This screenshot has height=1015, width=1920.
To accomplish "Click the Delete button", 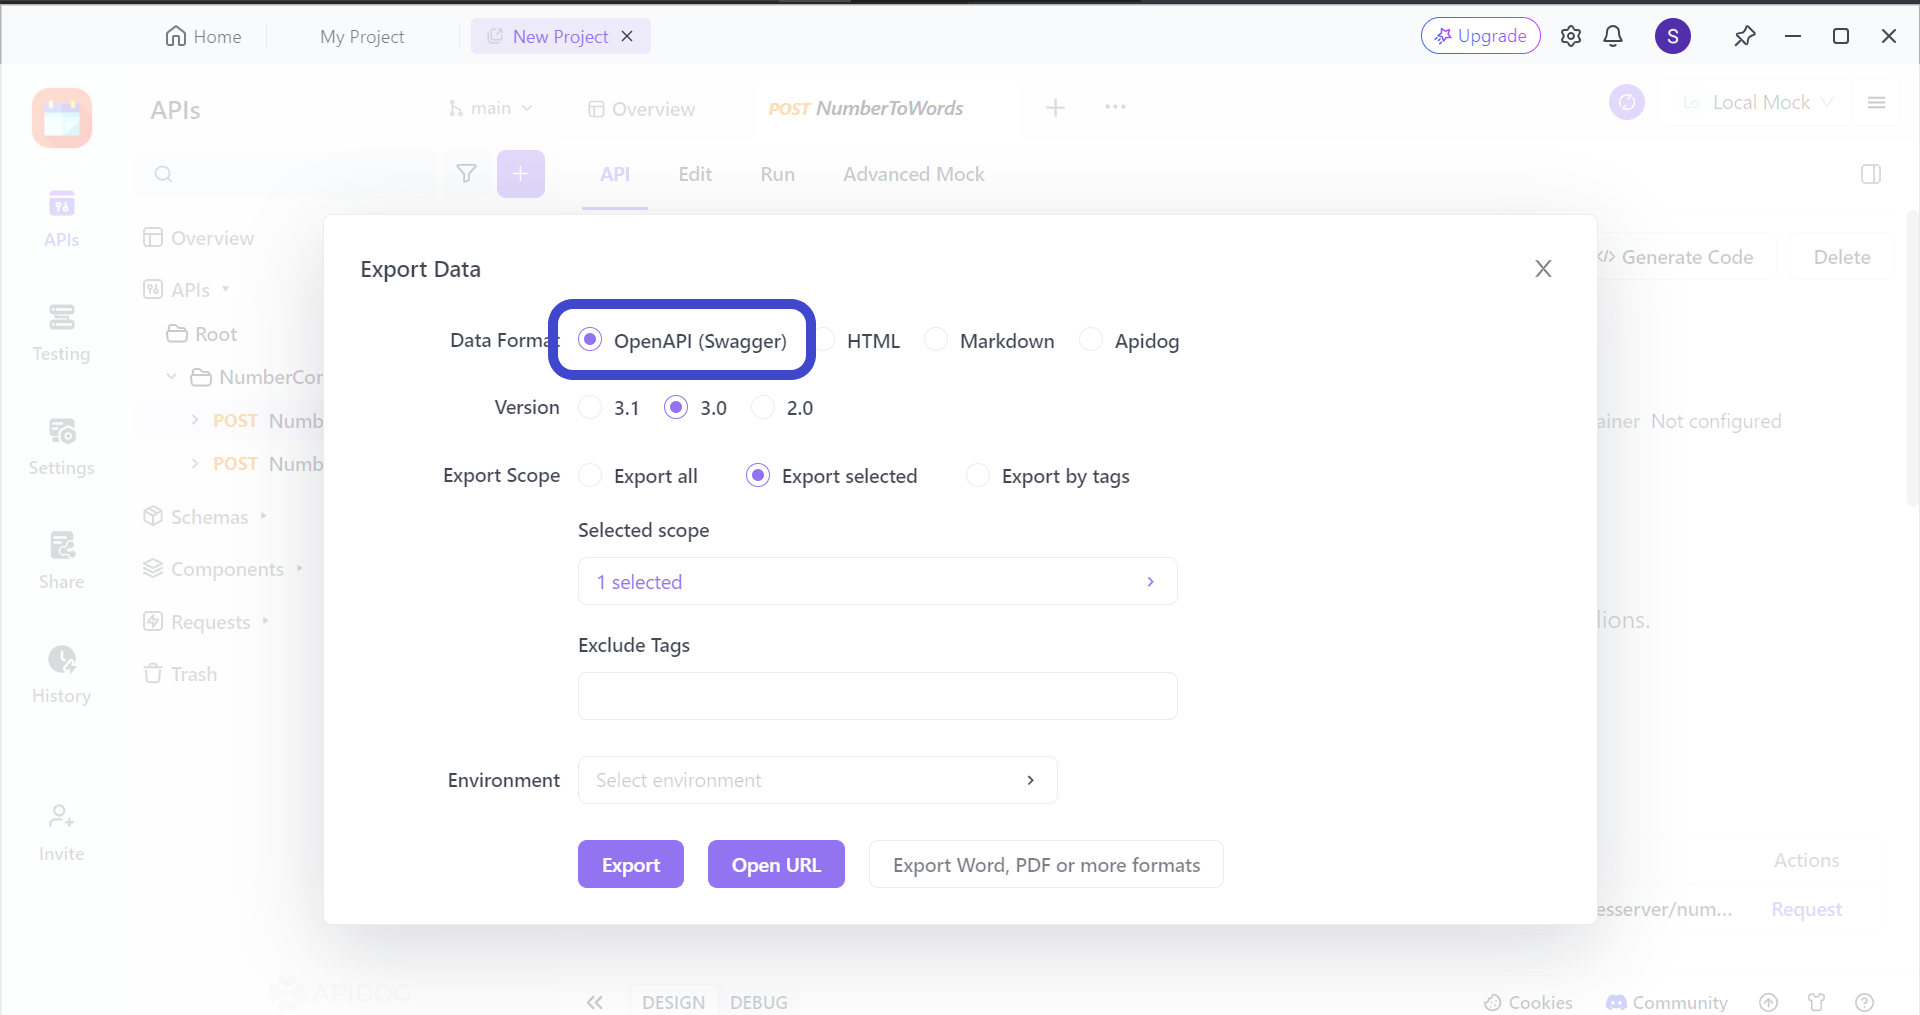I will click(x=1842, y=257).
